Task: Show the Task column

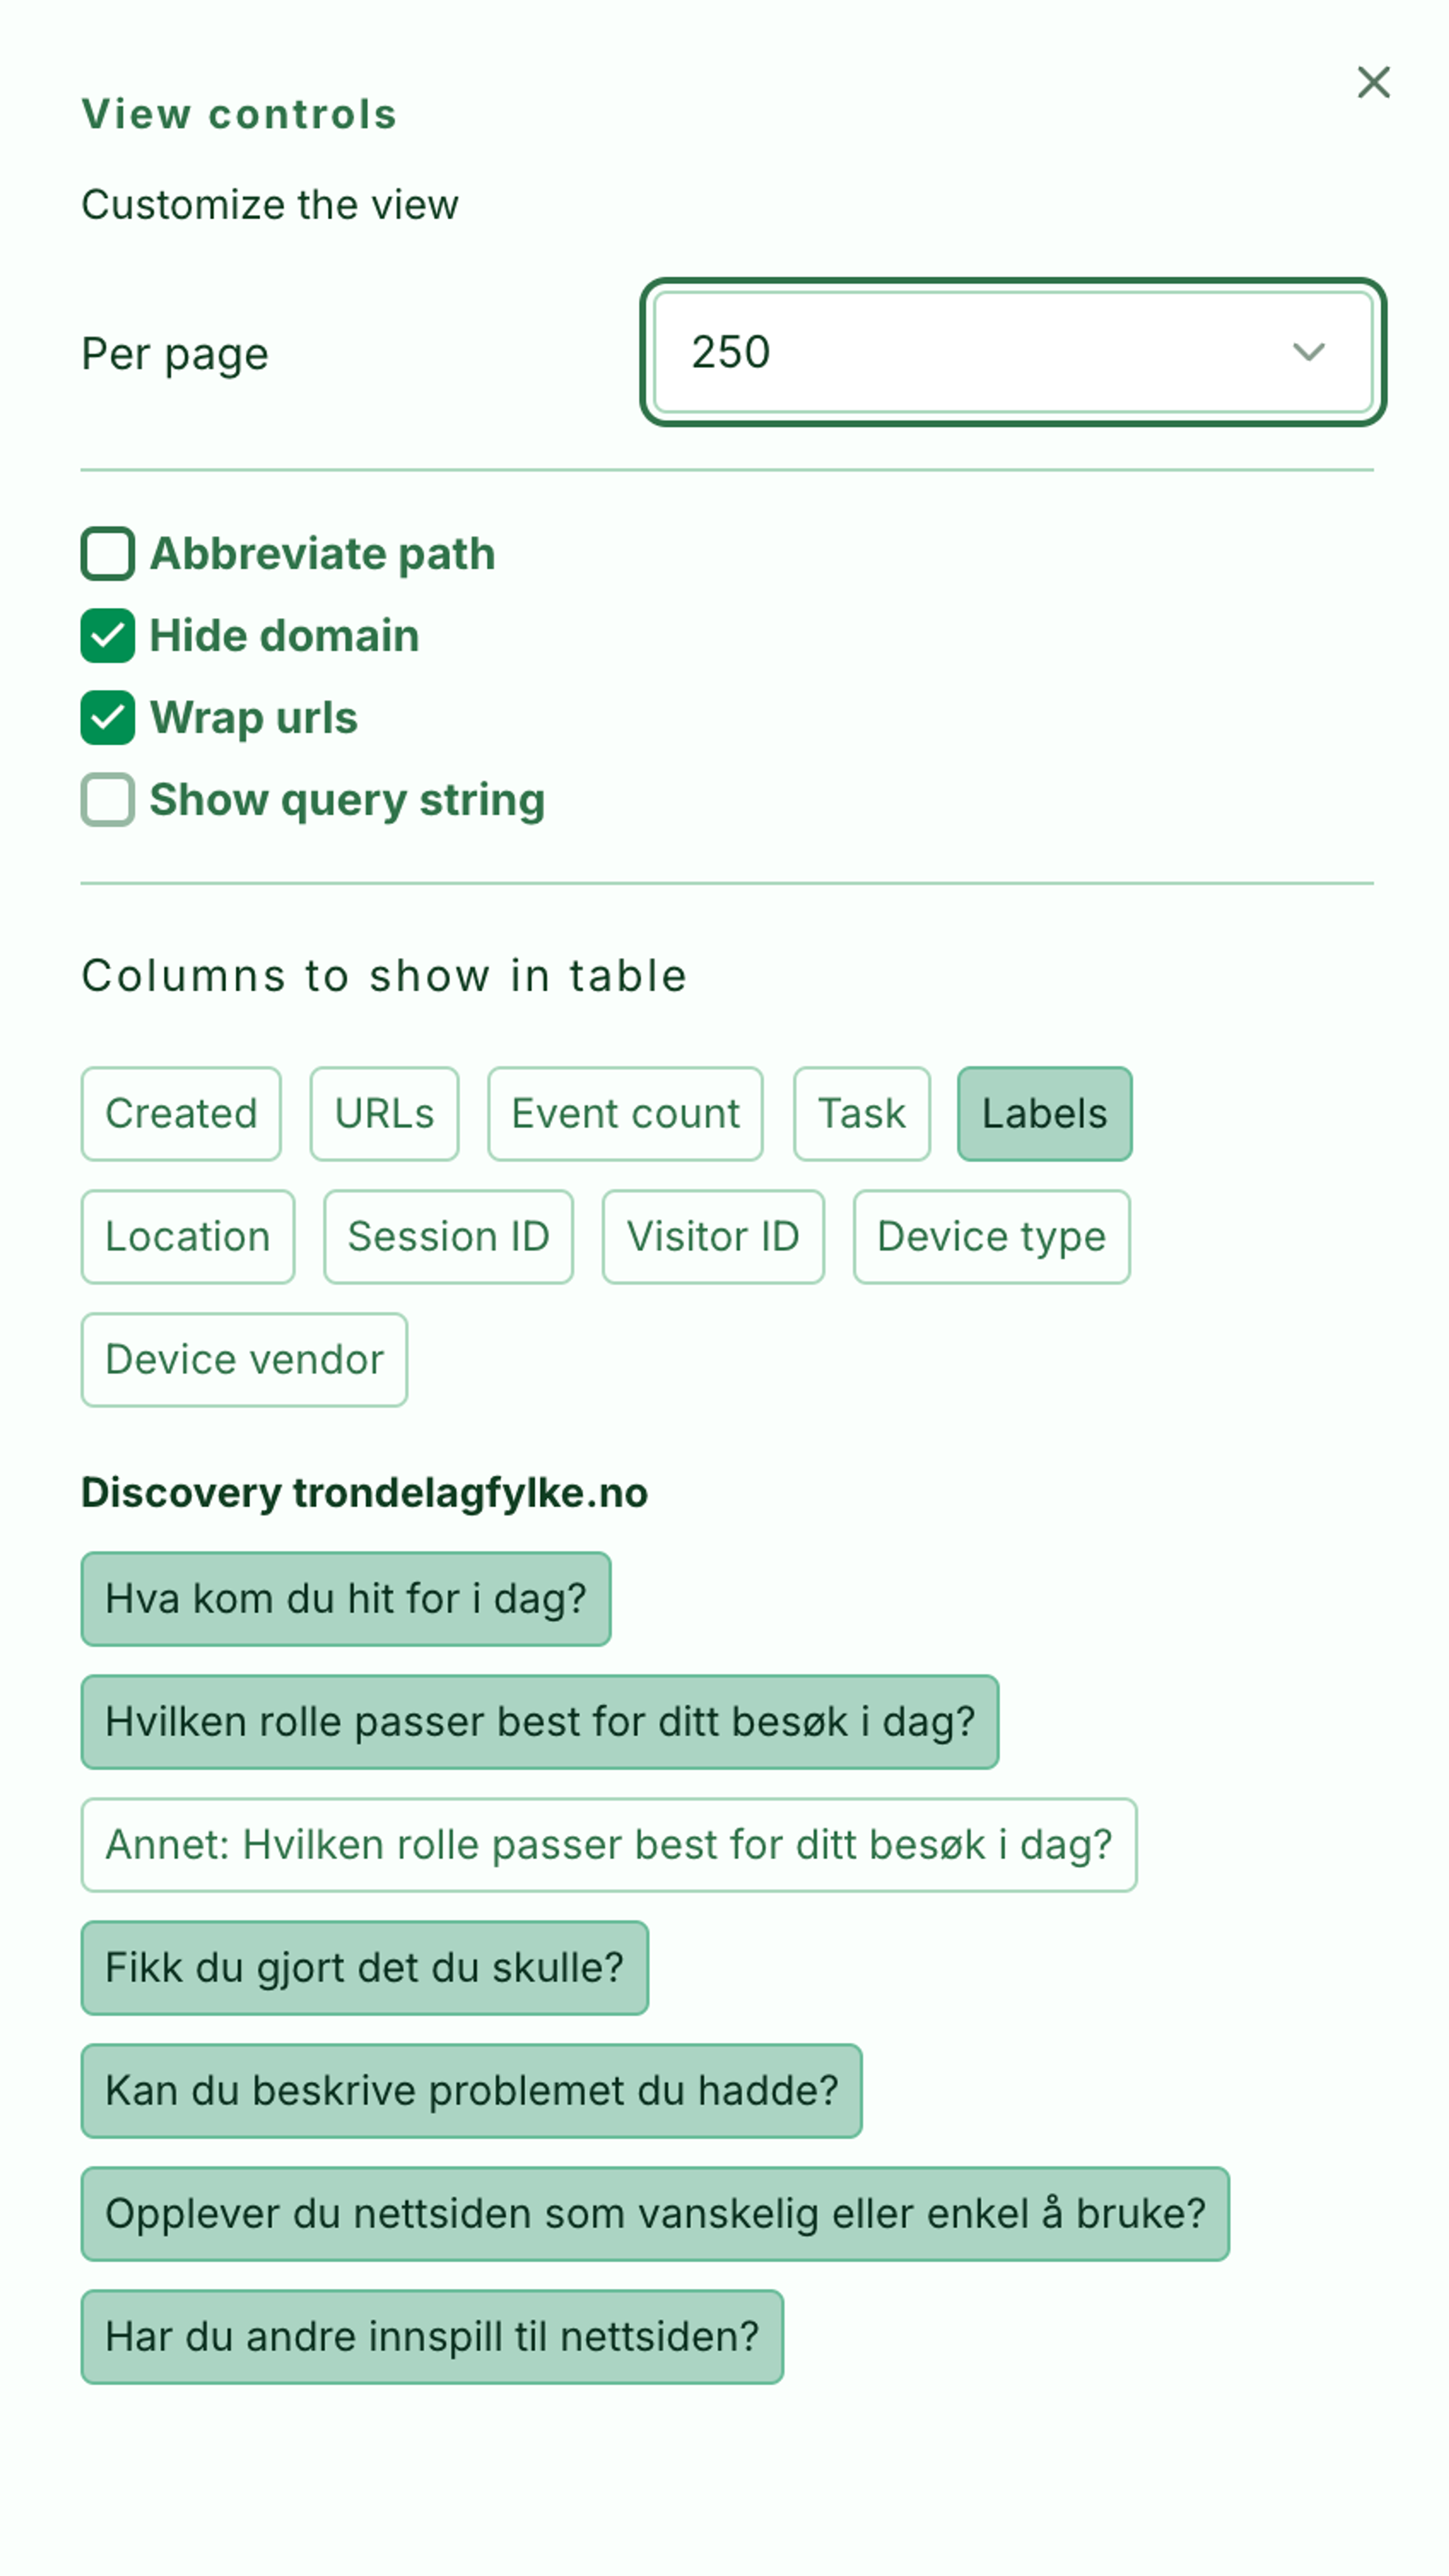Action: (x=861, y=1113)
